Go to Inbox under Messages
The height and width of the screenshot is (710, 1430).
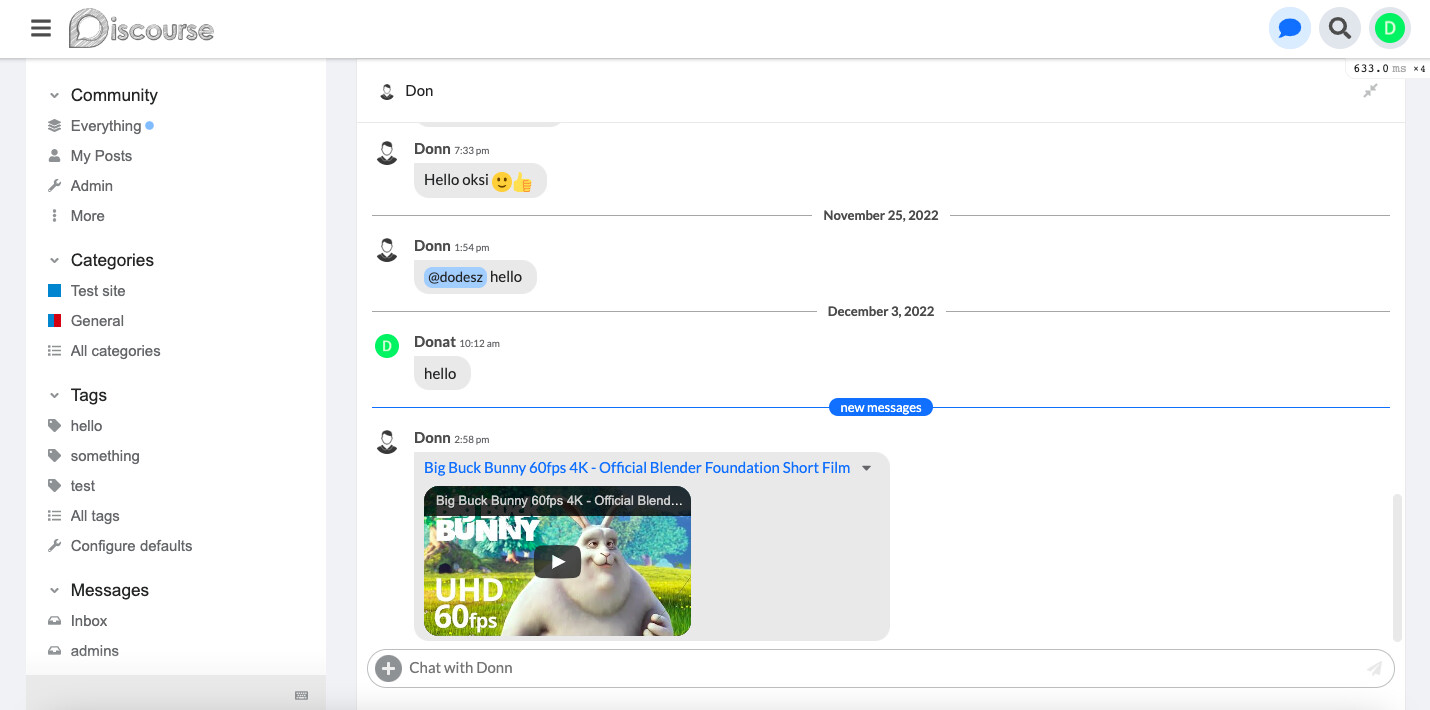(89, 621)
